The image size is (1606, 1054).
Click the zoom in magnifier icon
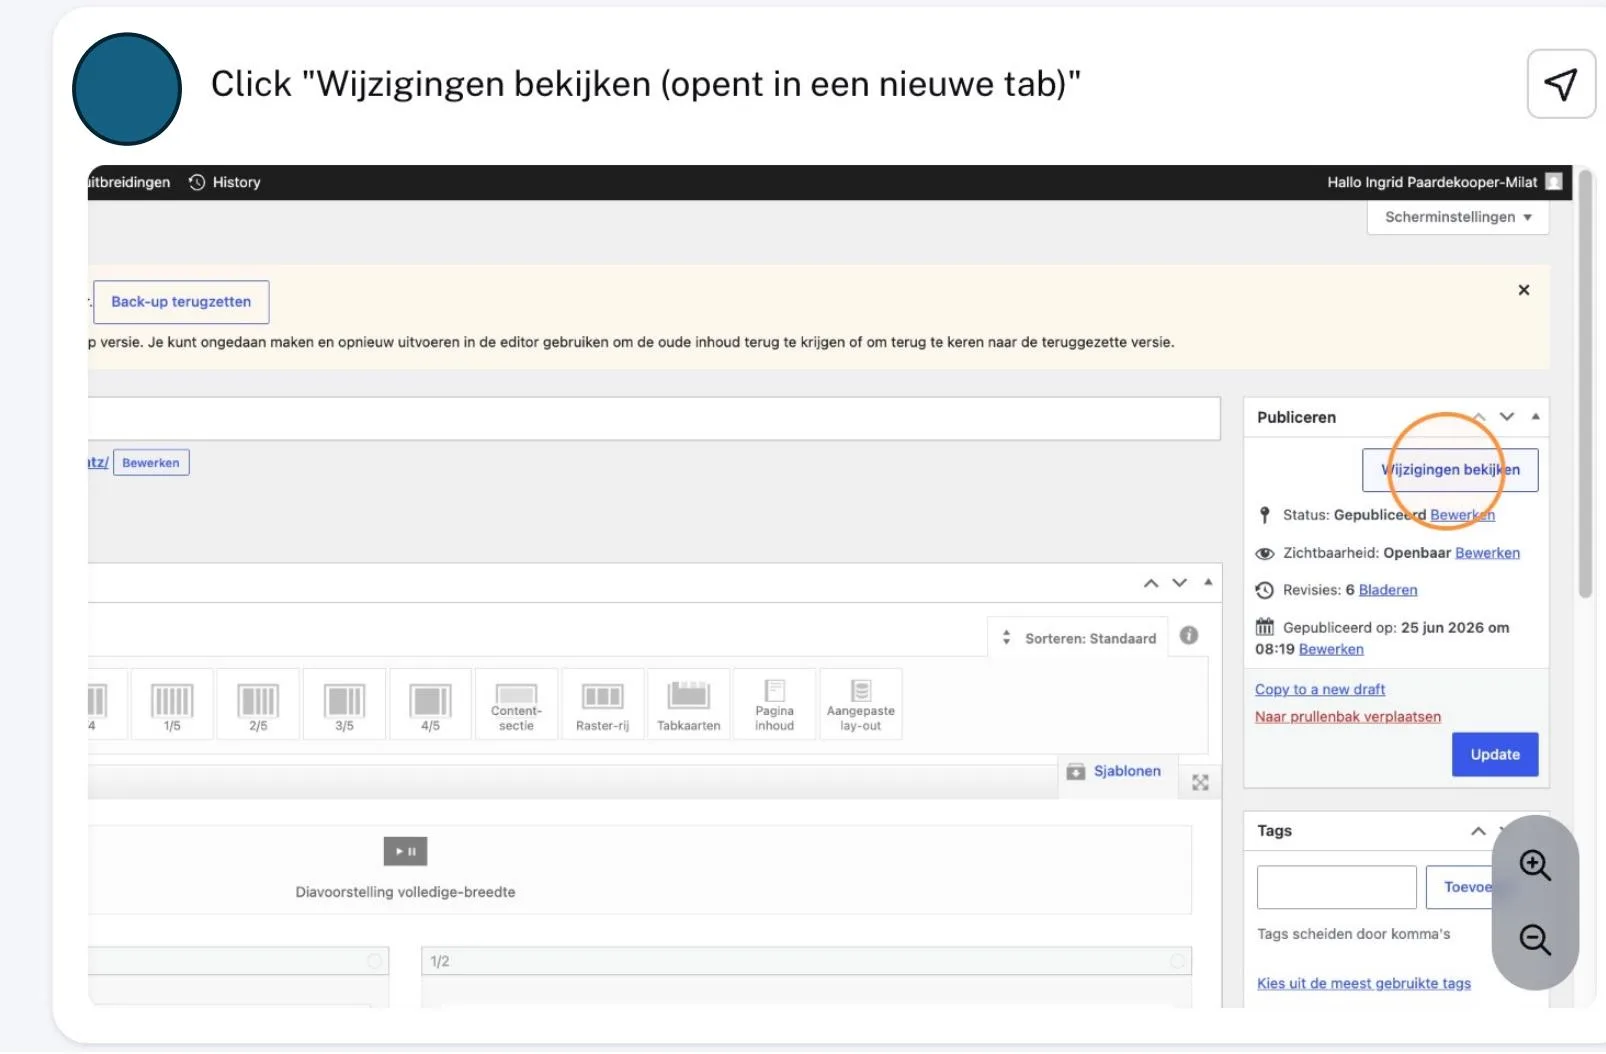(1535, 865)
